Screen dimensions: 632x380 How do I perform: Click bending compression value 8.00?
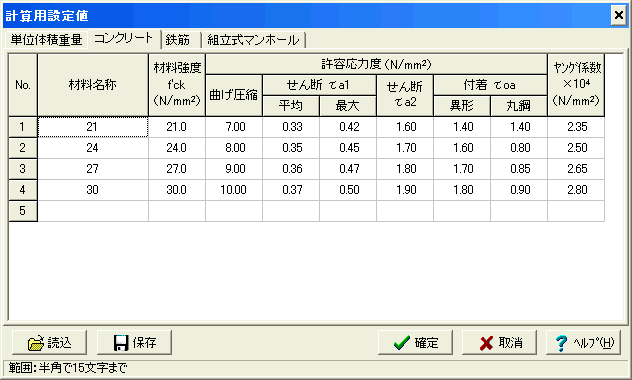(x=234, y=148)
